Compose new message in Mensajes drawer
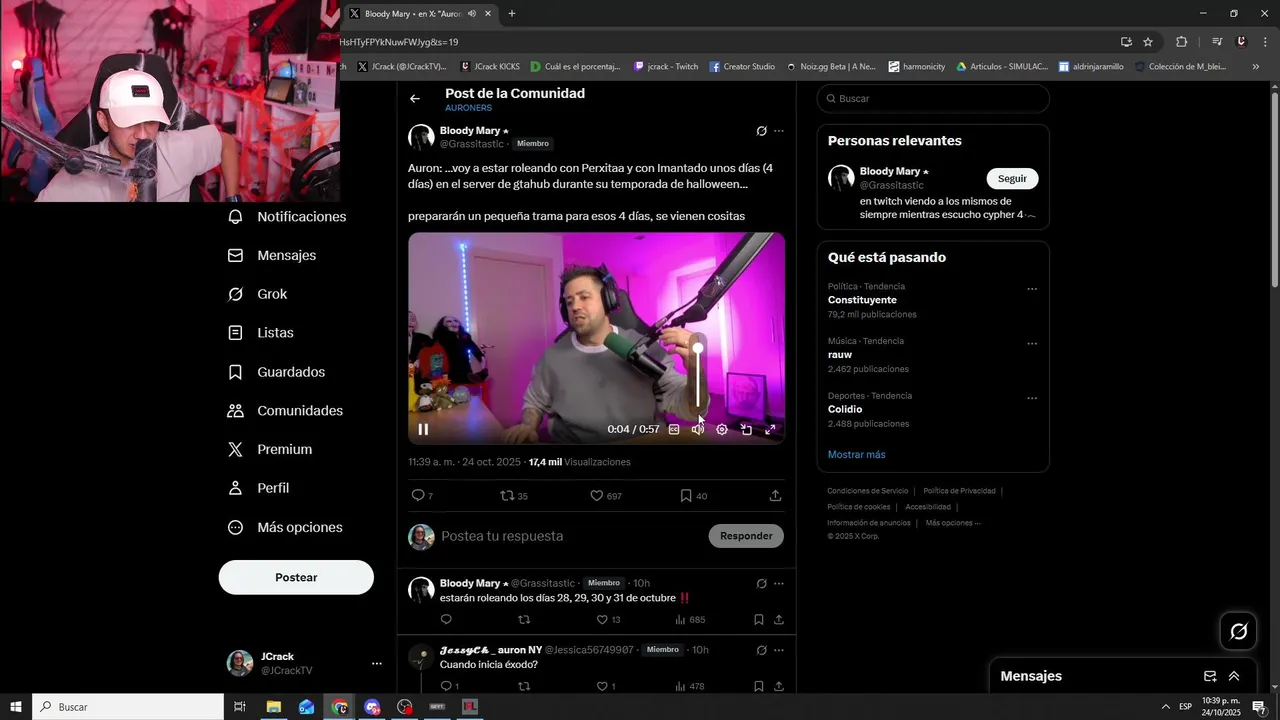 click(1210, 676)
